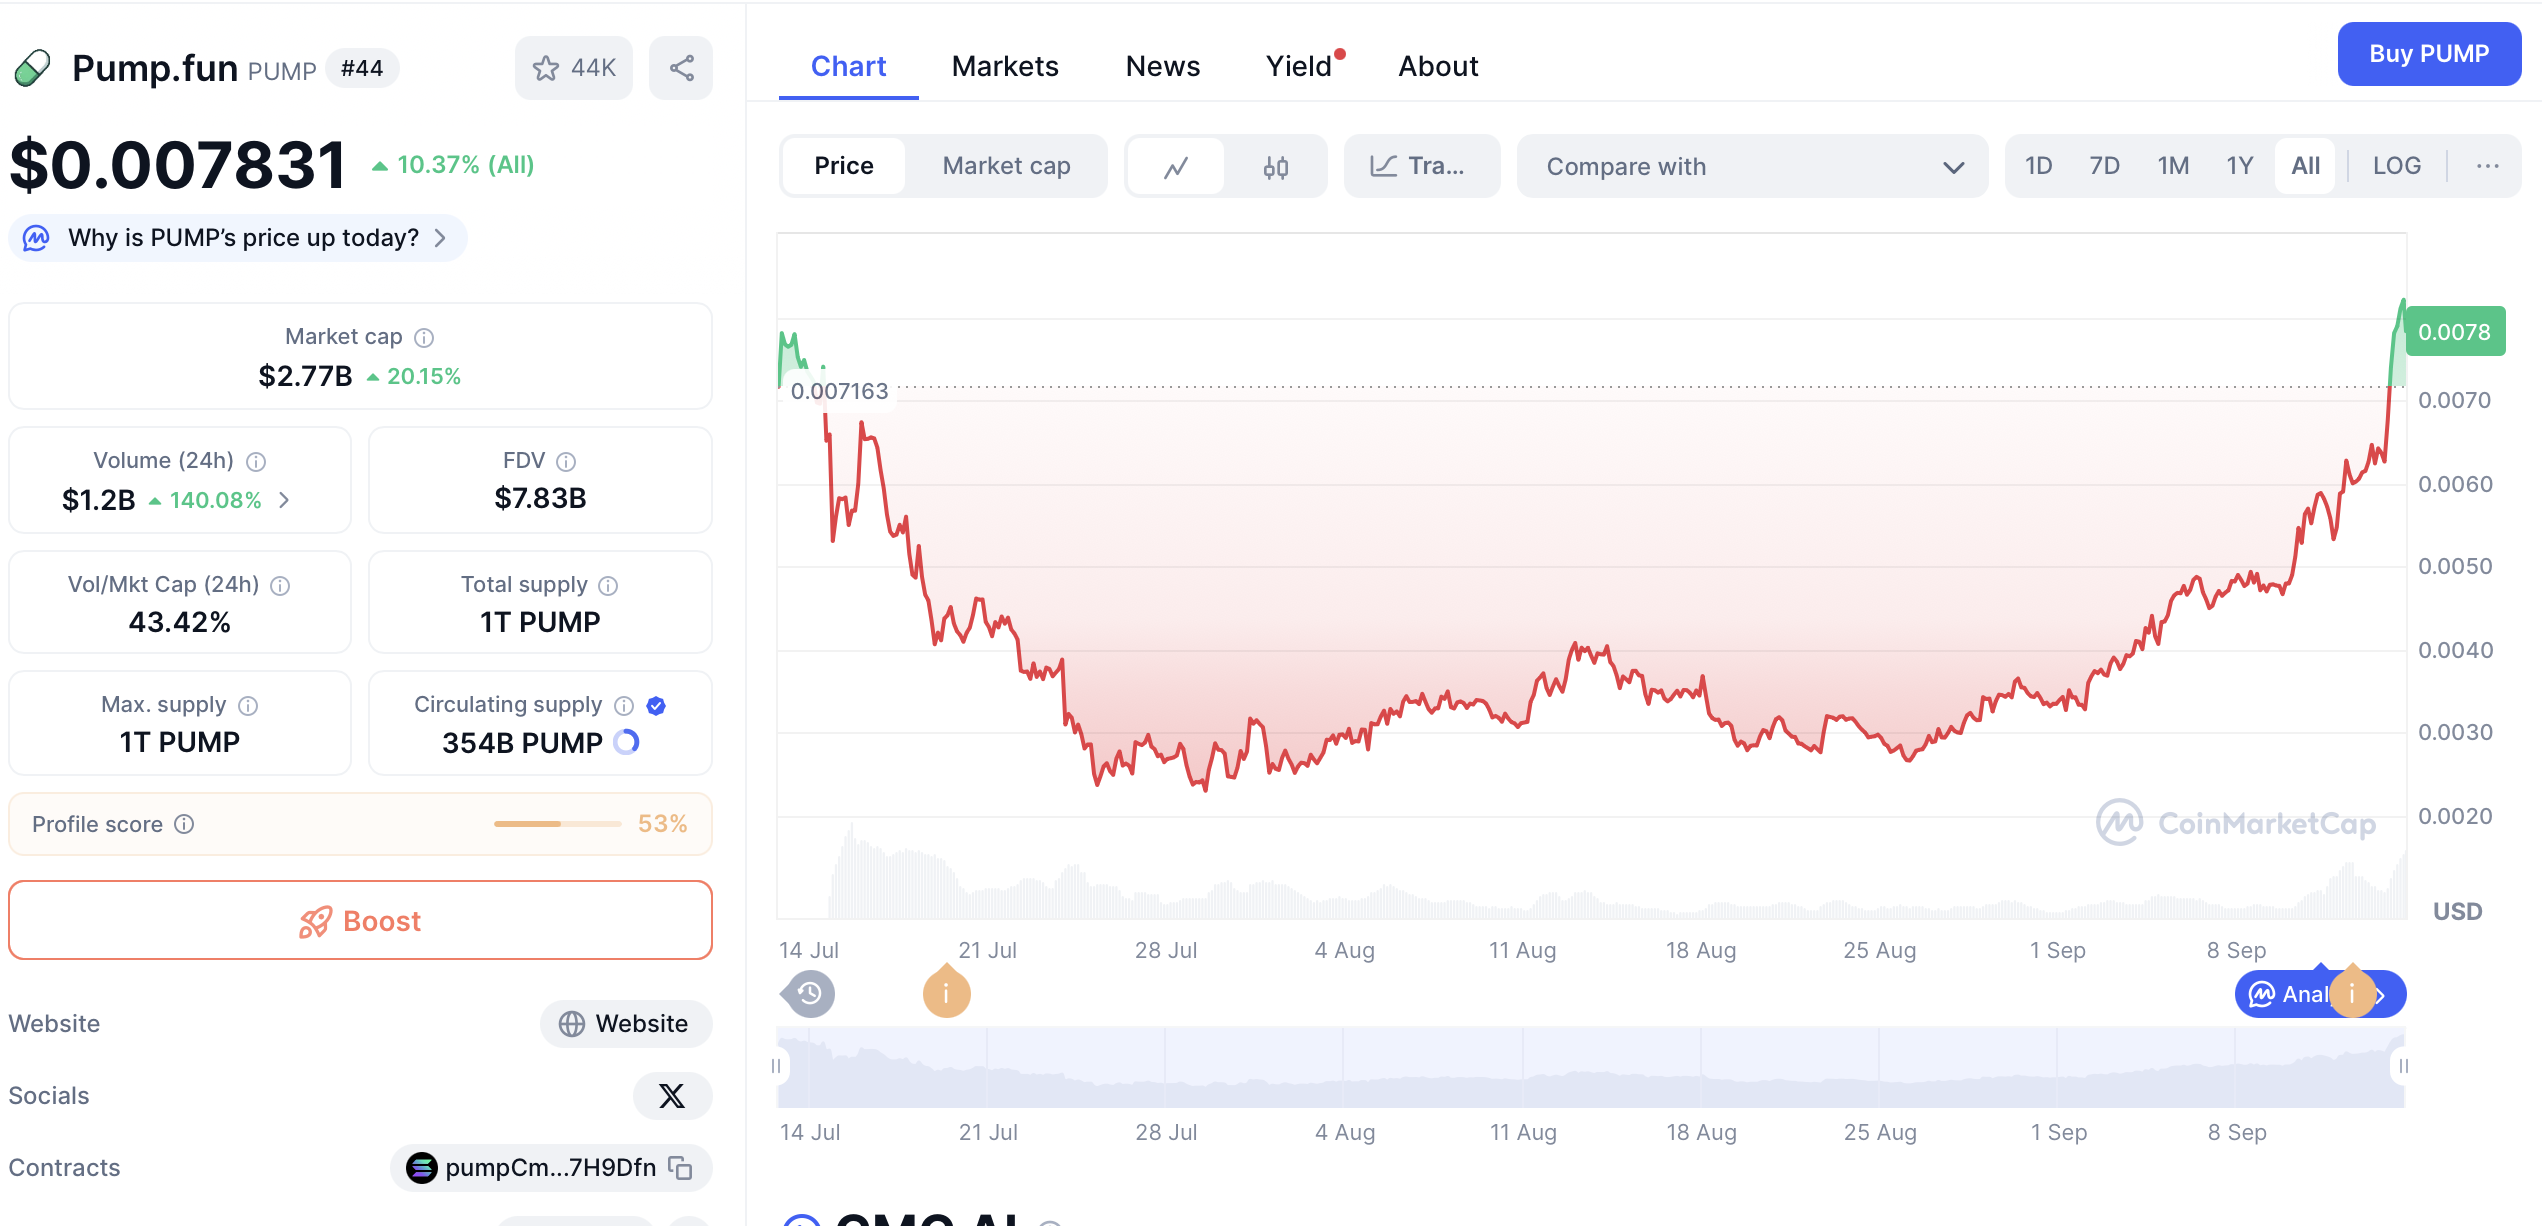Expand Volume (24h) details chevron

click(284, 500)
